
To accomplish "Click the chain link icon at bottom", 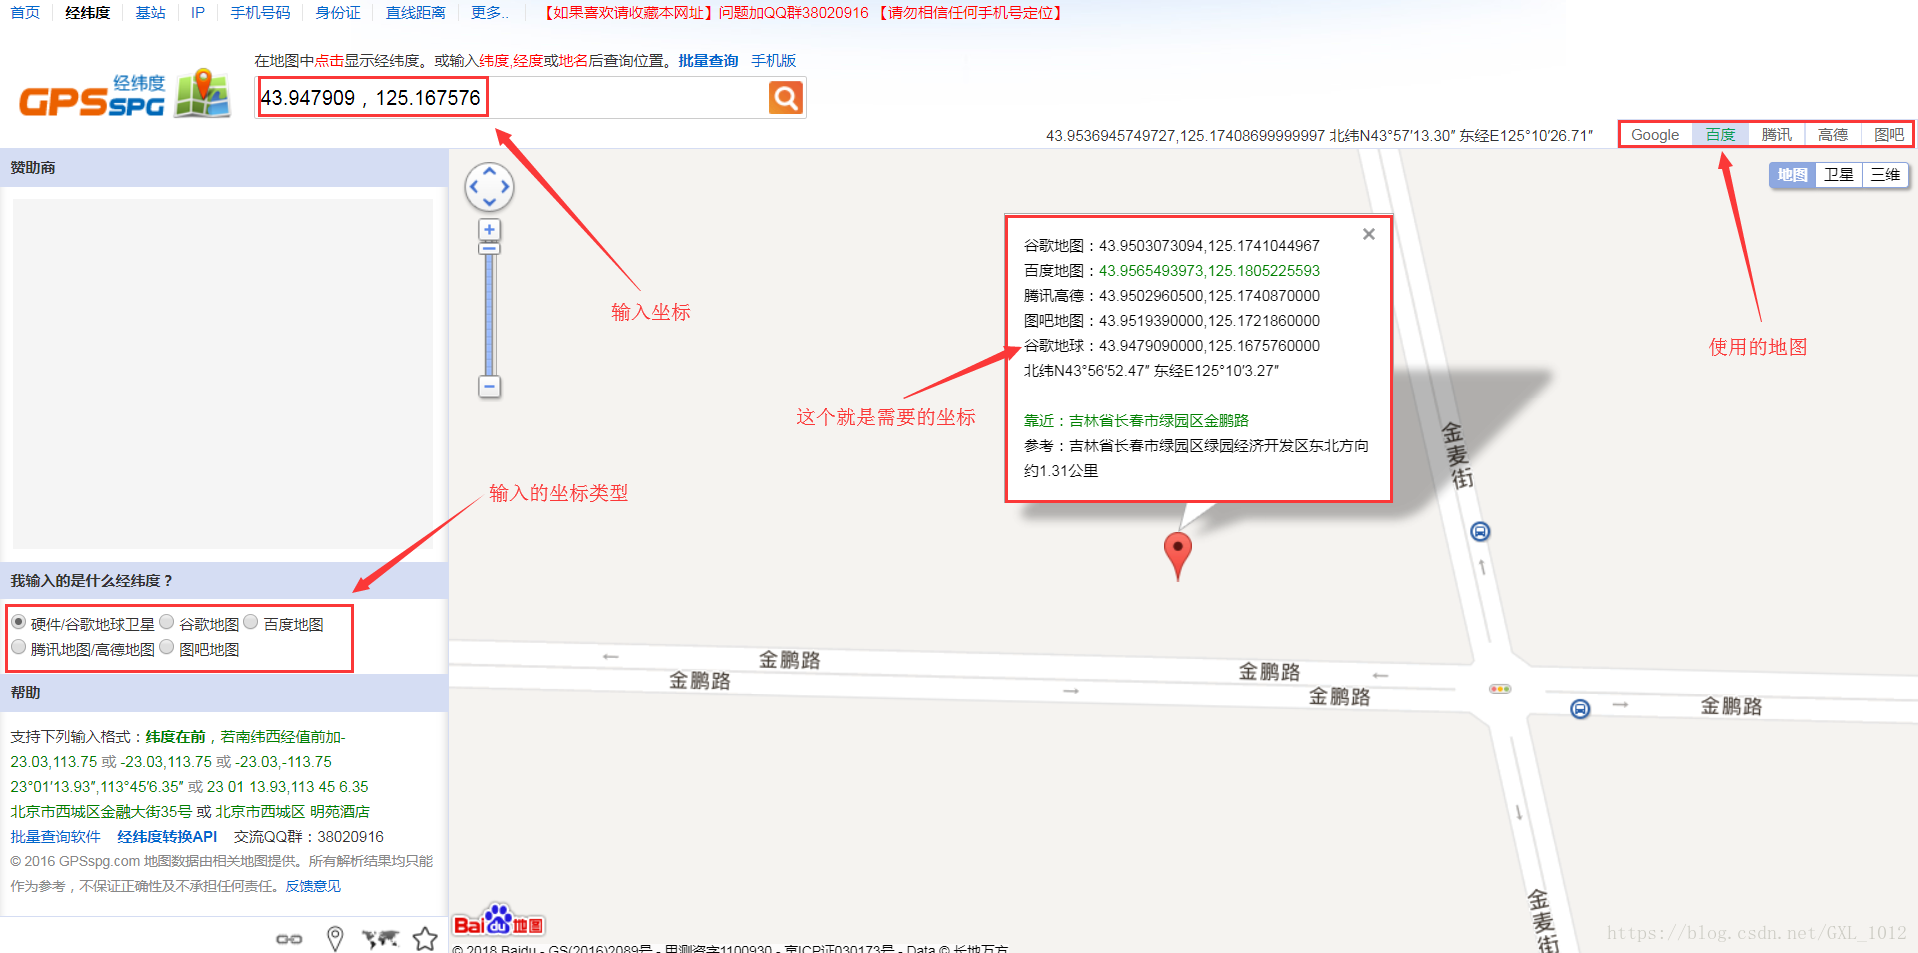I will click(289, 939).
